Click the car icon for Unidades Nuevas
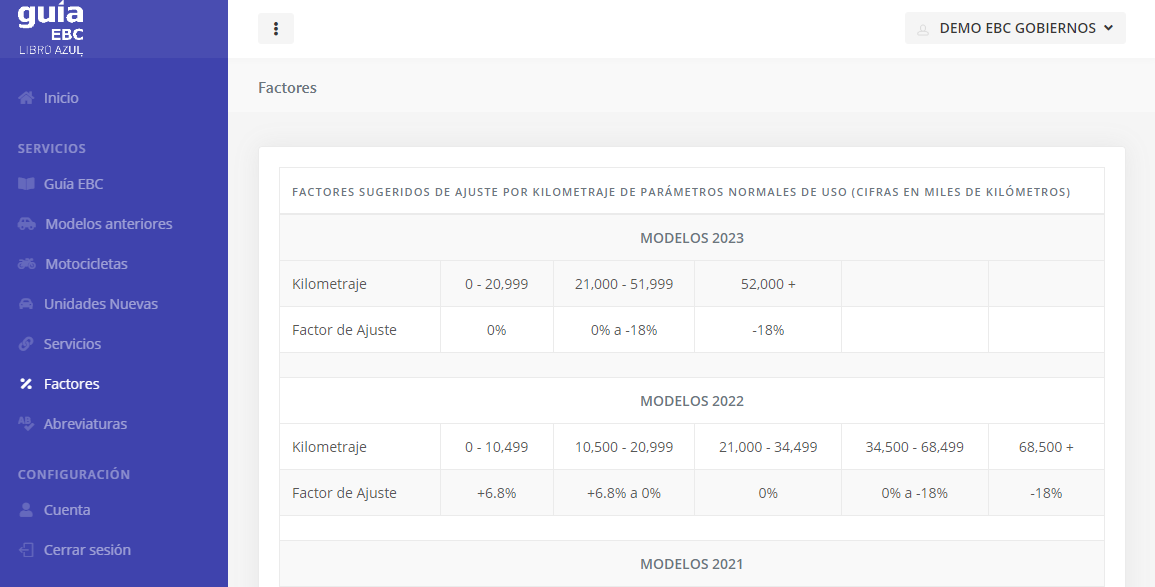Image resolution: width=1155 pixels, height=587 pixels. pyautogui.click(x=27, y=304)
